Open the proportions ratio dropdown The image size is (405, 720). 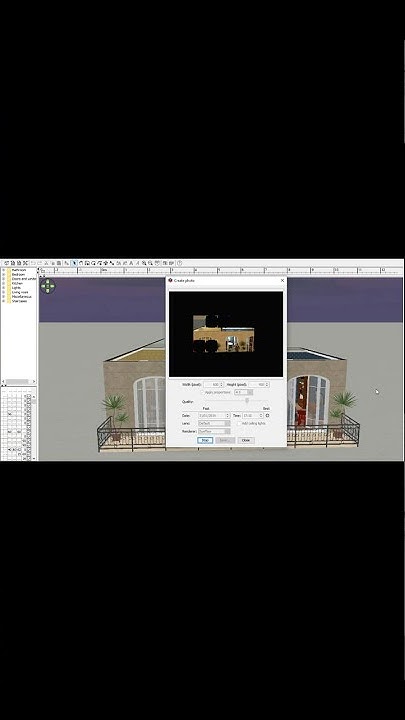click(243, 392)
